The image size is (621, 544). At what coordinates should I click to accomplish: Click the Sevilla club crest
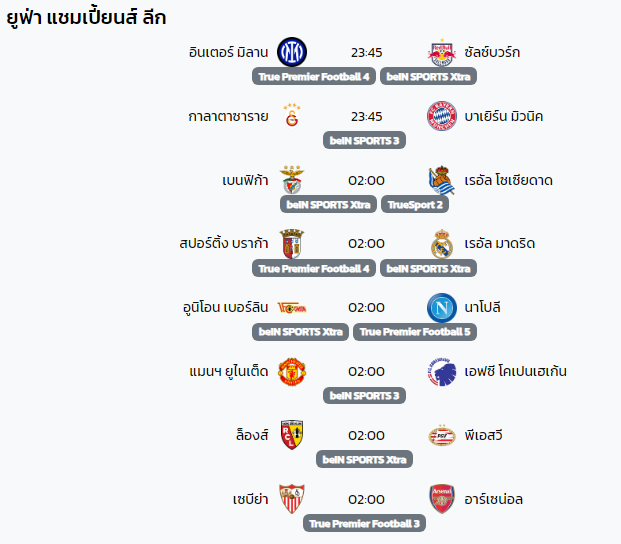click(292, 498)
